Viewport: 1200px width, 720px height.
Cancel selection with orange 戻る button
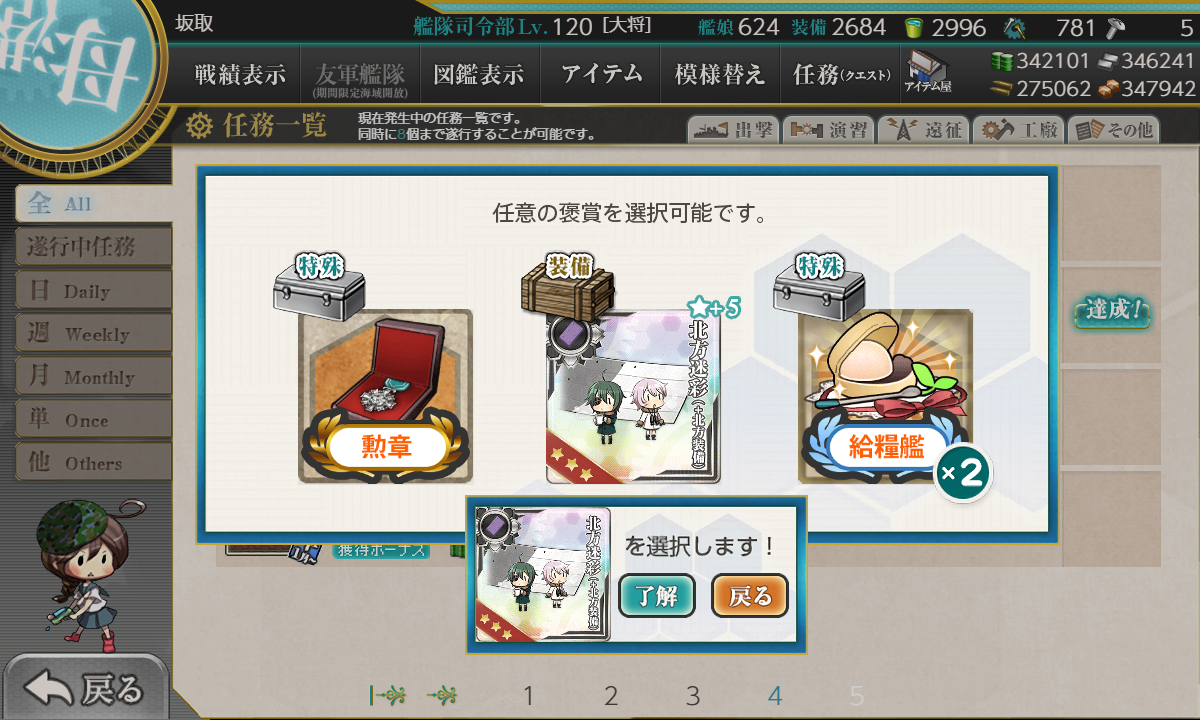750,596
